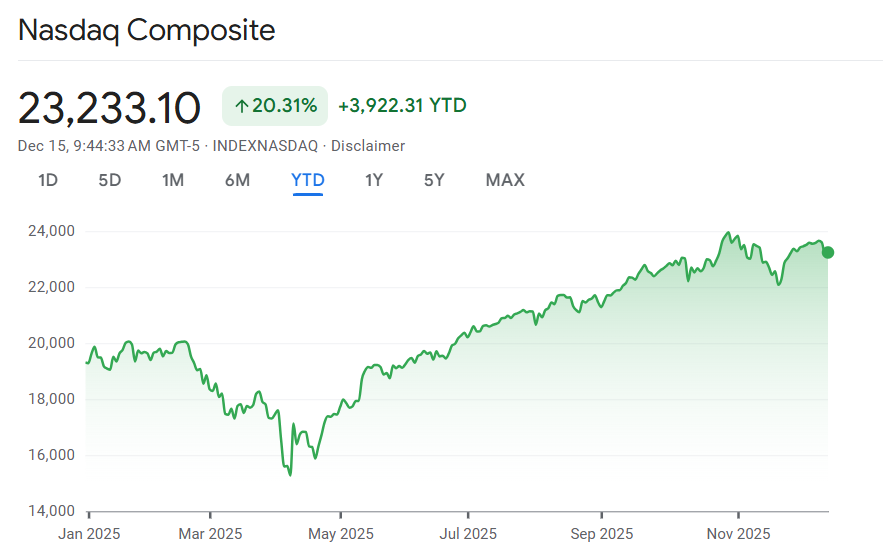Screen dimensions: 883x554
Task: Click the May 2025 axis label
Action: point(339,533)
